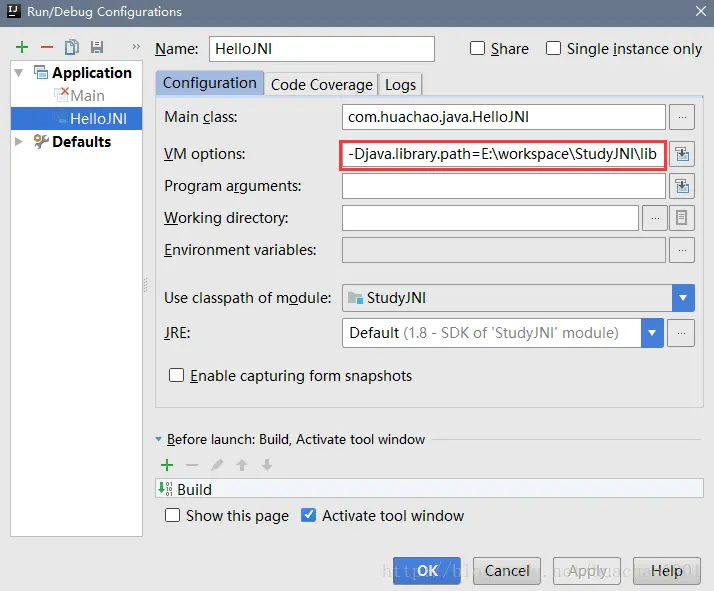Save configuration floppy disk icon
The image size is (714, 591).
point(97,47)
